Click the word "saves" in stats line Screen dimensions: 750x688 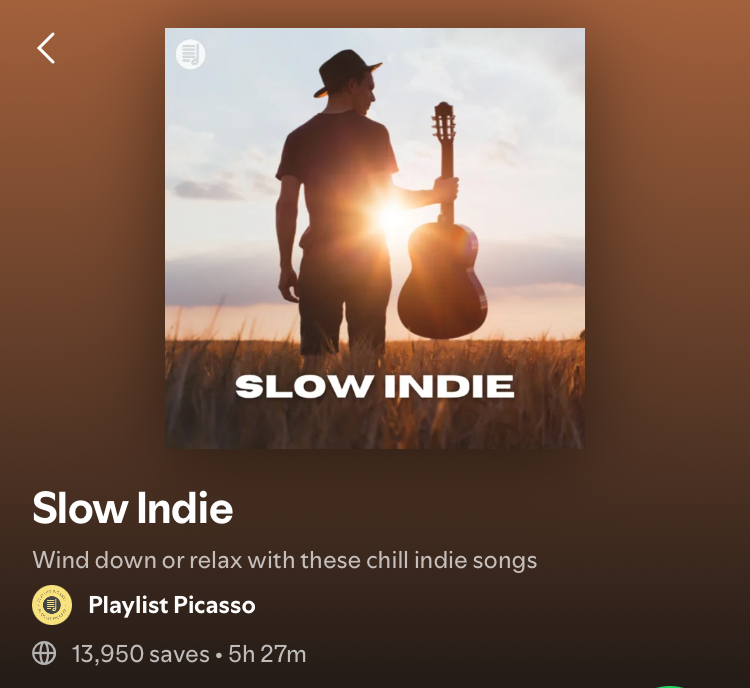[x=179, y=655]
